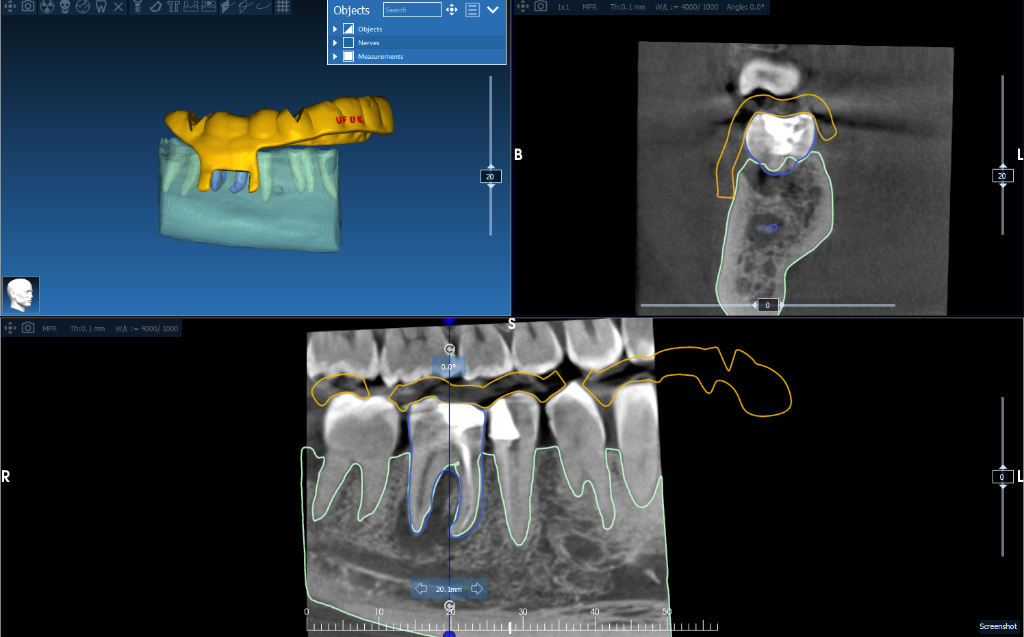Select the implant screw placement tool
Screen dimensions: 1024x637
(x=137, y=8)
